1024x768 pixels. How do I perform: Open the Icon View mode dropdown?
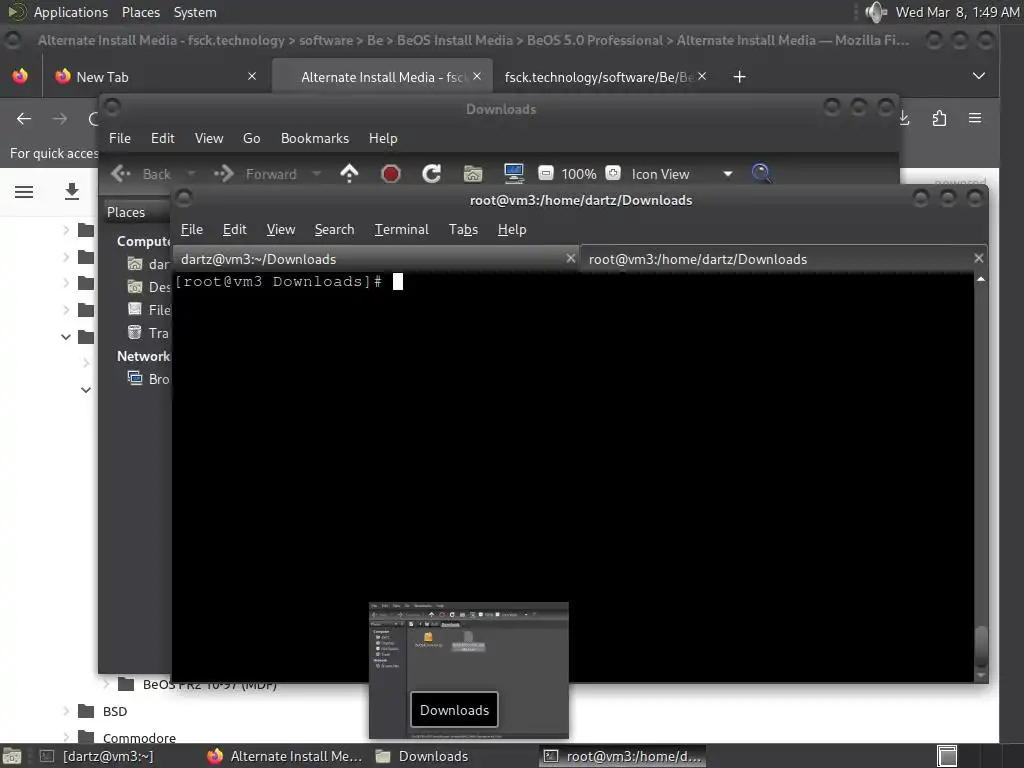682,174
